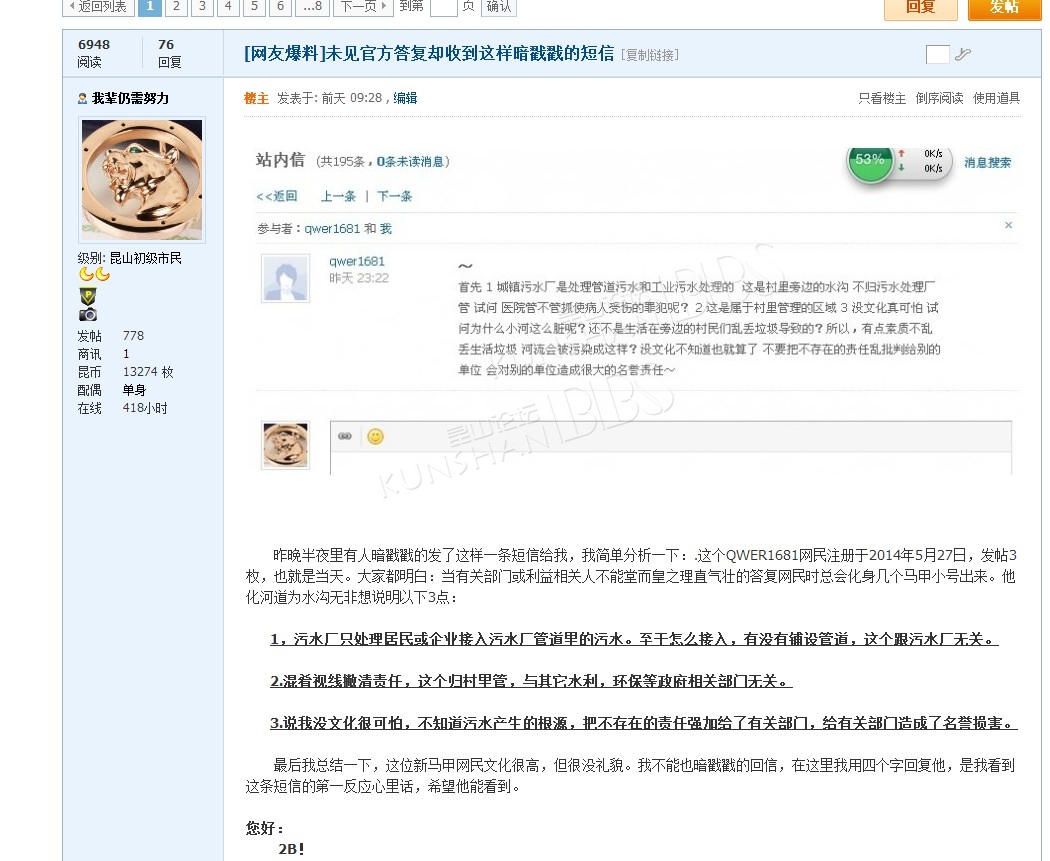Click the page number input field after 到第

point(443,7)
